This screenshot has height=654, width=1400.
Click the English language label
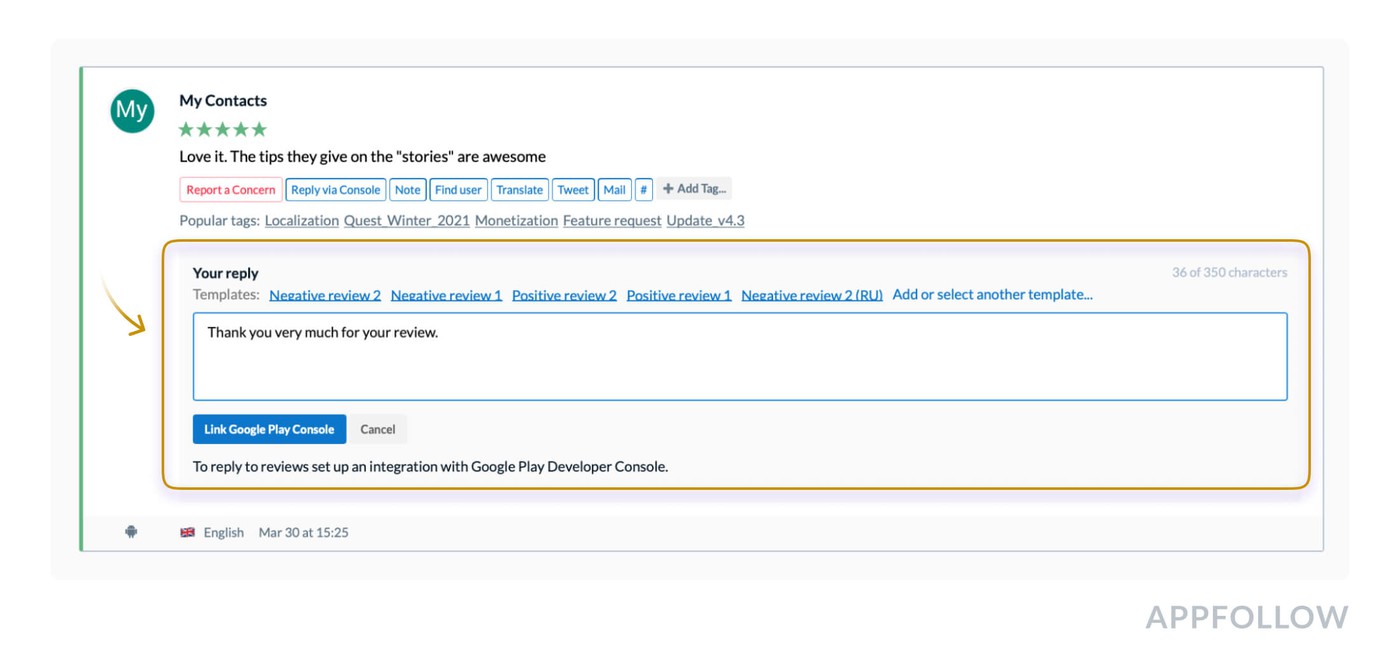(x=224, y=532)
